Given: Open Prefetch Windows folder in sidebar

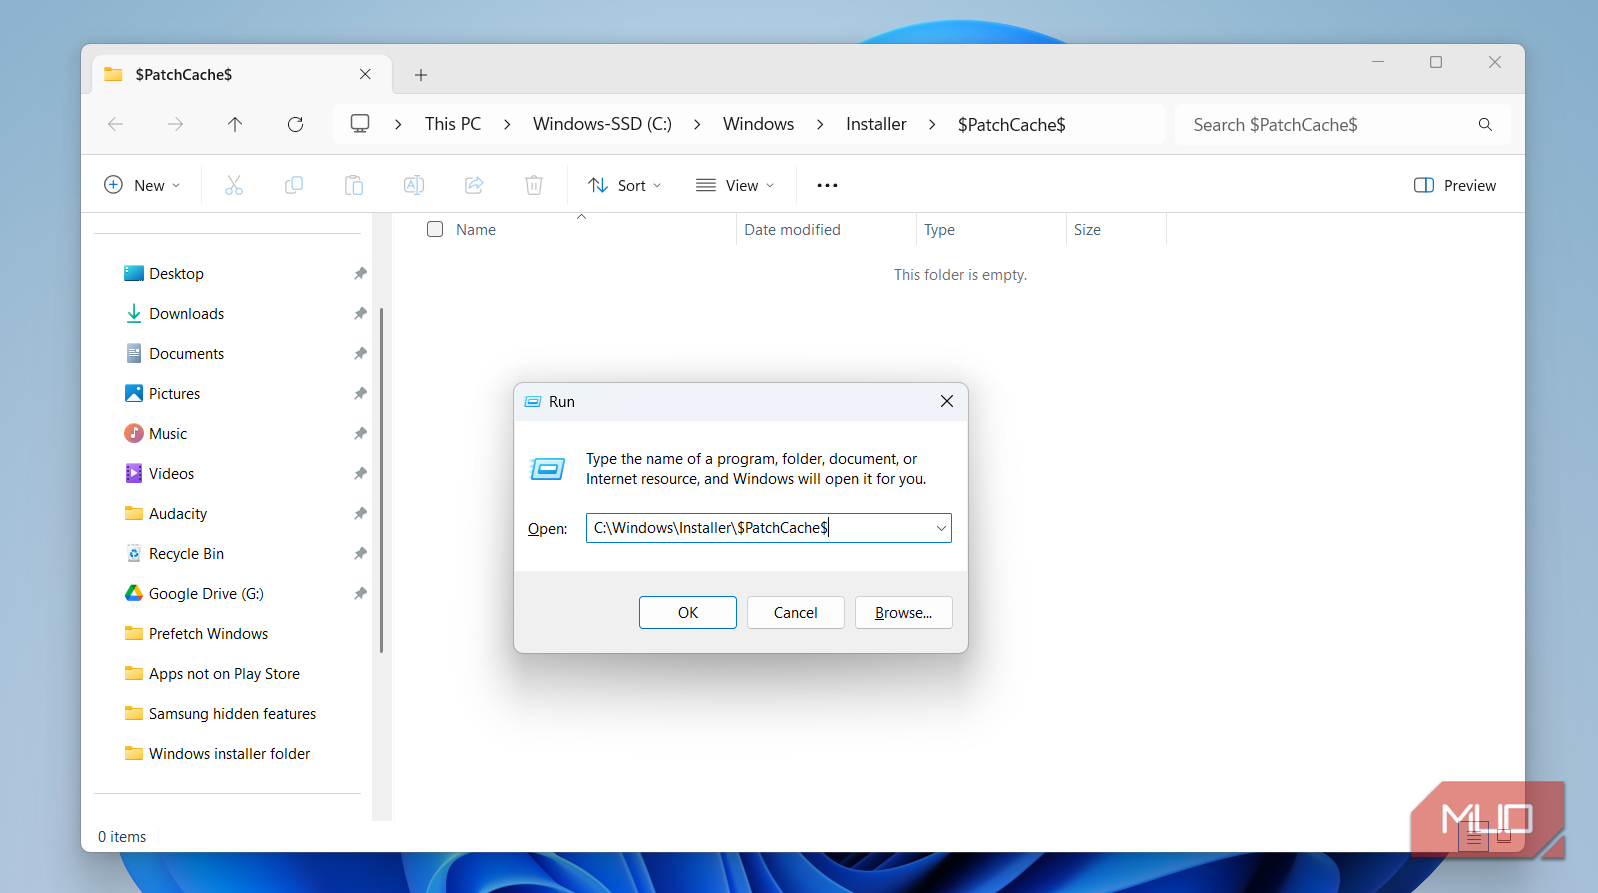Looking at the screenshot, I should click(208, 633).
